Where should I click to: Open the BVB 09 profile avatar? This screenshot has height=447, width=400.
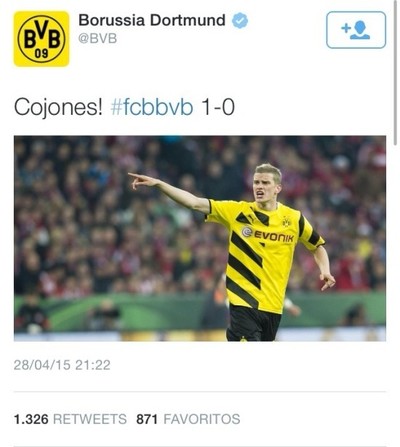pyautogui.click(x=41, y=39)
